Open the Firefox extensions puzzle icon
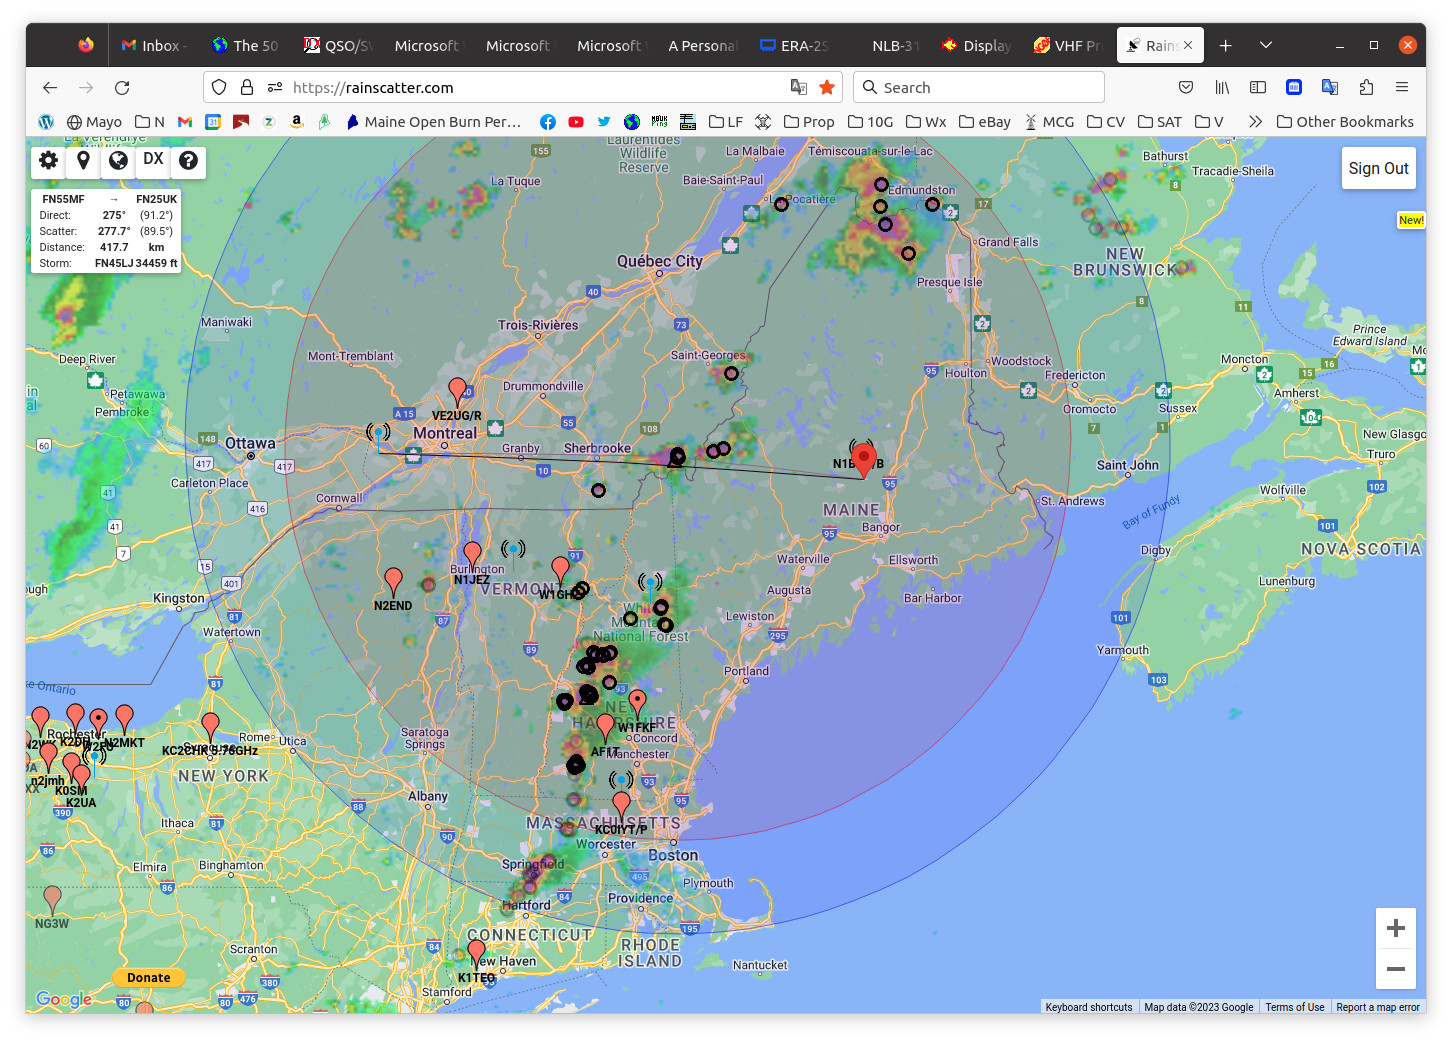Screen dimensions: 1452x1042 (x=1366, y=88)
